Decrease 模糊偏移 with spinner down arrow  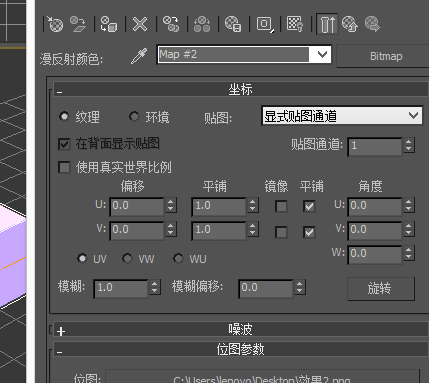[300, 291]
